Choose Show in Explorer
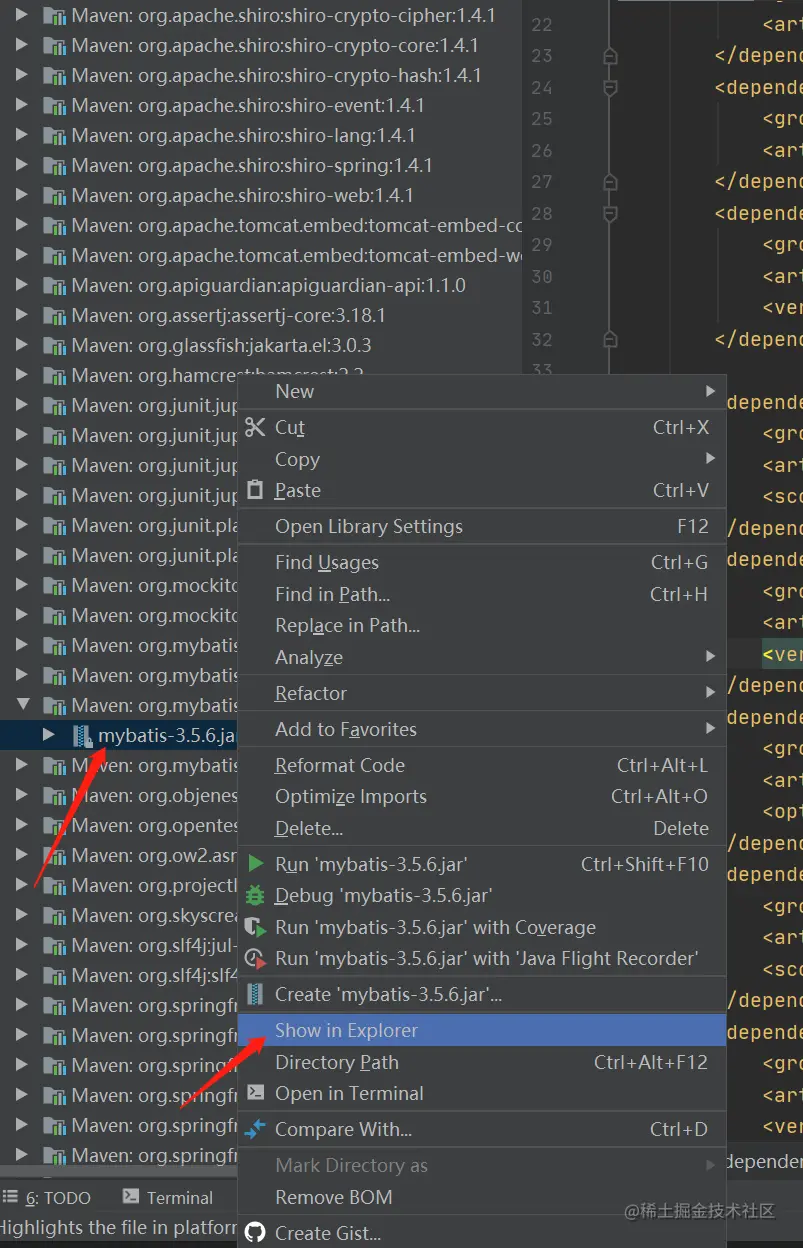The width and height of the screenshot is (803, 1248). coord(482,1030)
